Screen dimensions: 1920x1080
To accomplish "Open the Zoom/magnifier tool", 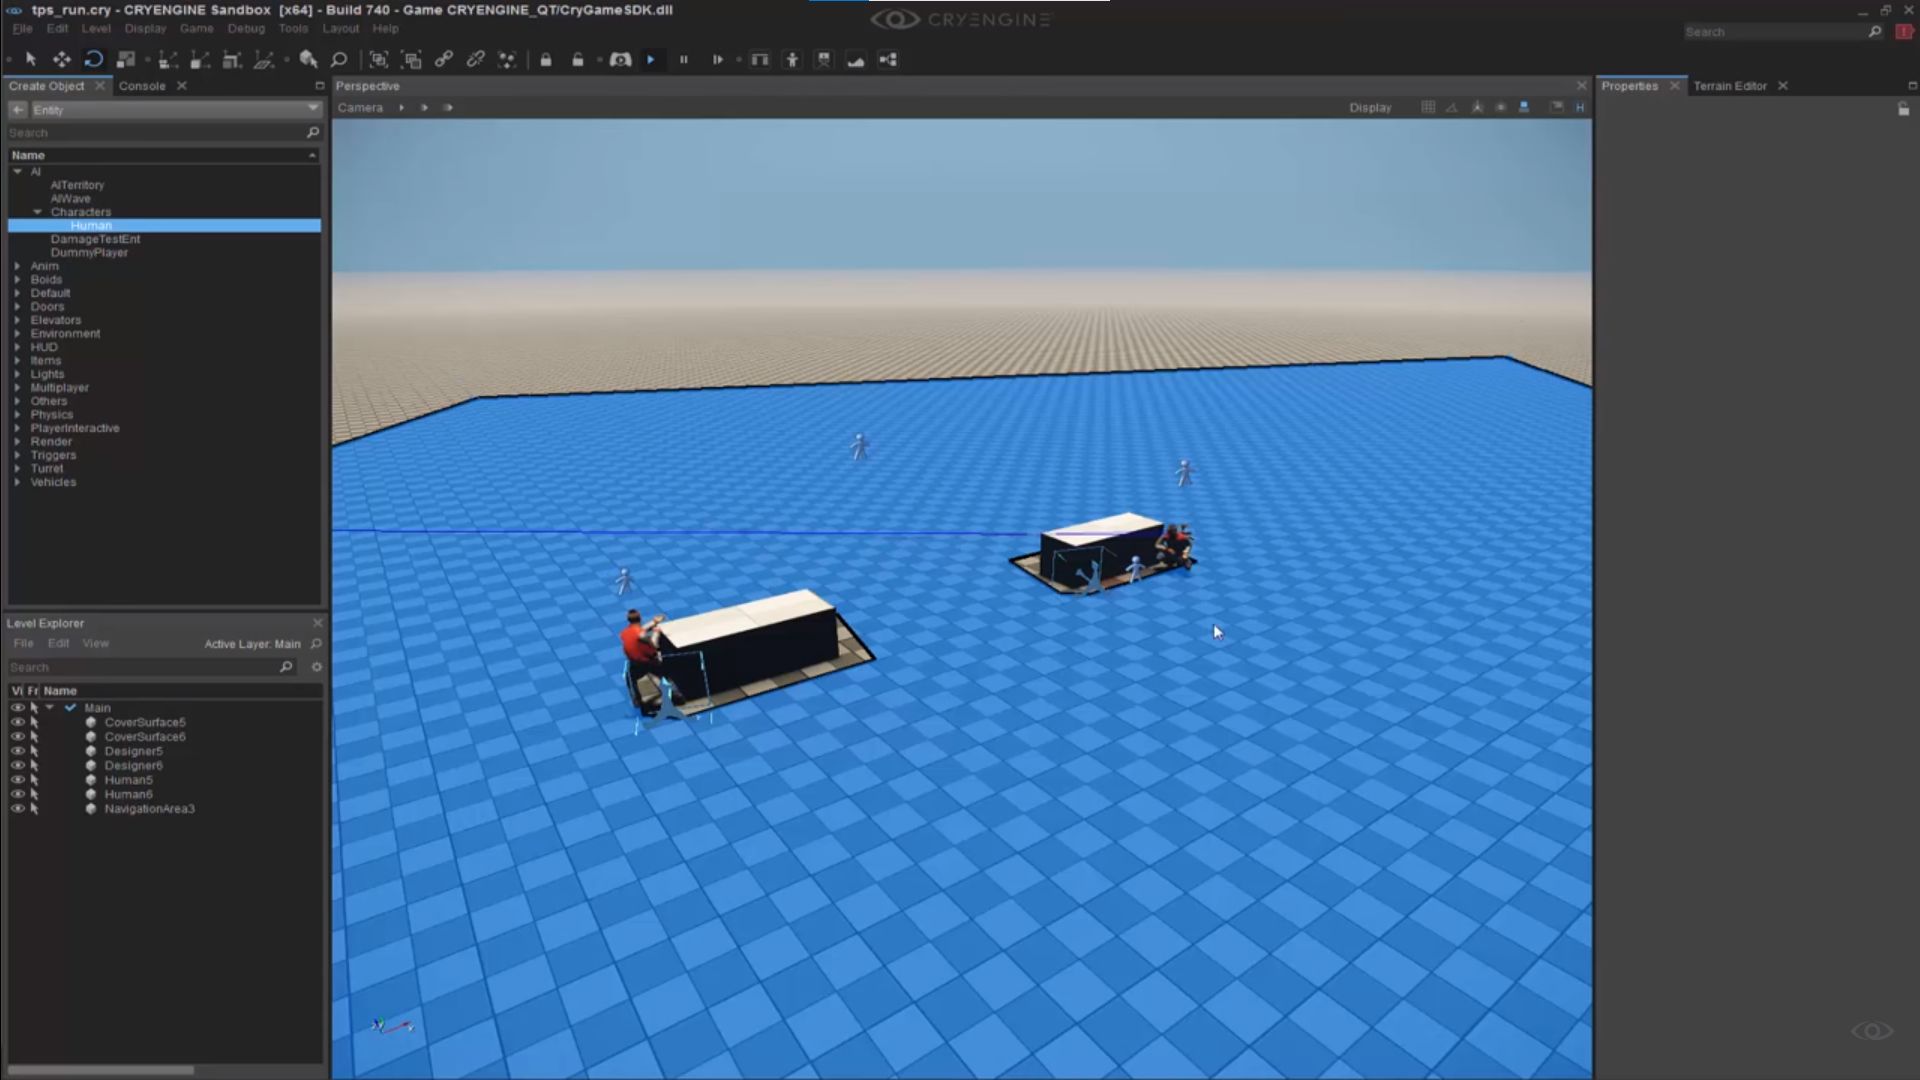I will [339, 60].
